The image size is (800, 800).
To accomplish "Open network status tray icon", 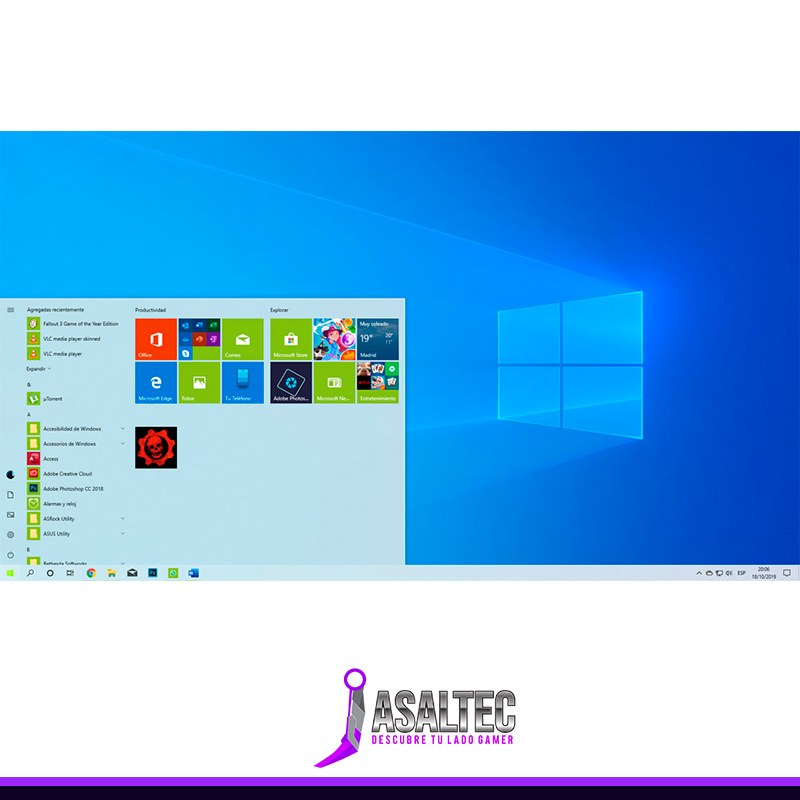I will [x=719, y=573].
